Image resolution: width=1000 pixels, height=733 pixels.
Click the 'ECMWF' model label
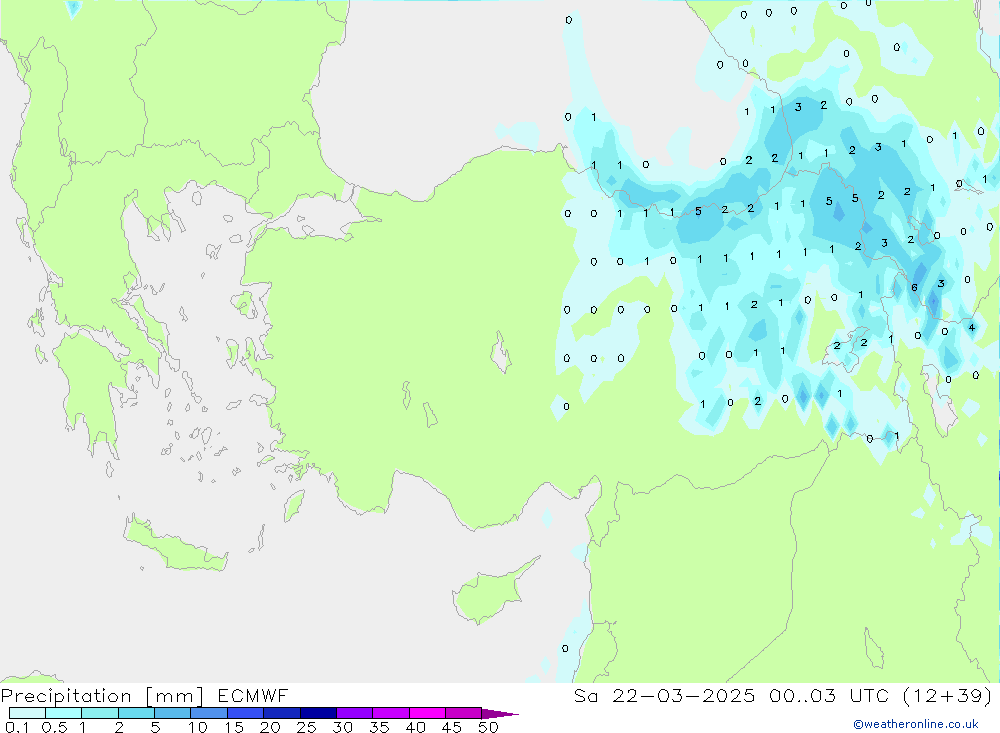pos(253,696)
